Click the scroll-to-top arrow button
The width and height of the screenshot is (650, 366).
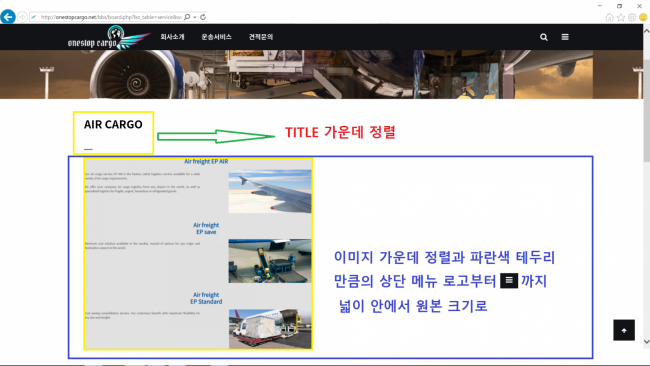coord(624,330)
